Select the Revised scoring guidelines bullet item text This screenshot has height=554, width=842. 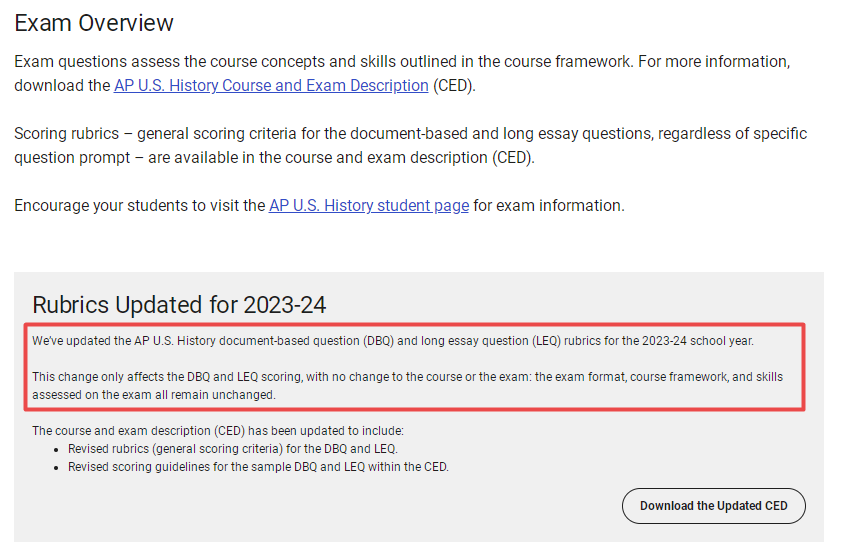pos(258,467)
